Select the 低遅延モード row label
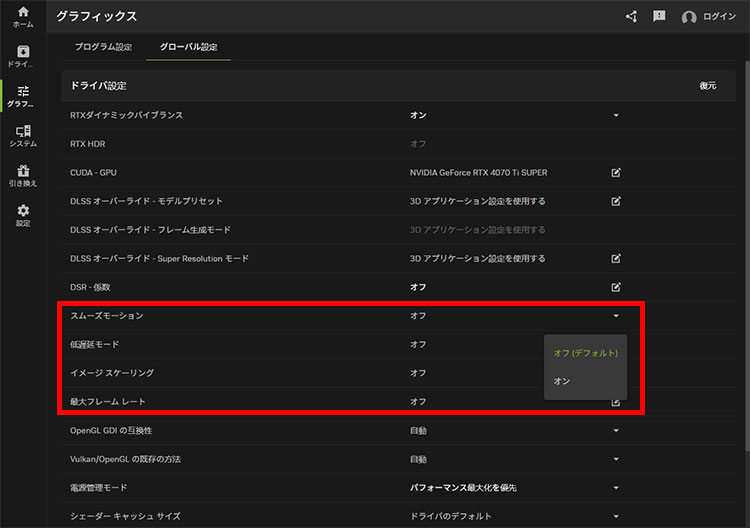The height and width of the screenshot is (528, 750). (94, 344)
